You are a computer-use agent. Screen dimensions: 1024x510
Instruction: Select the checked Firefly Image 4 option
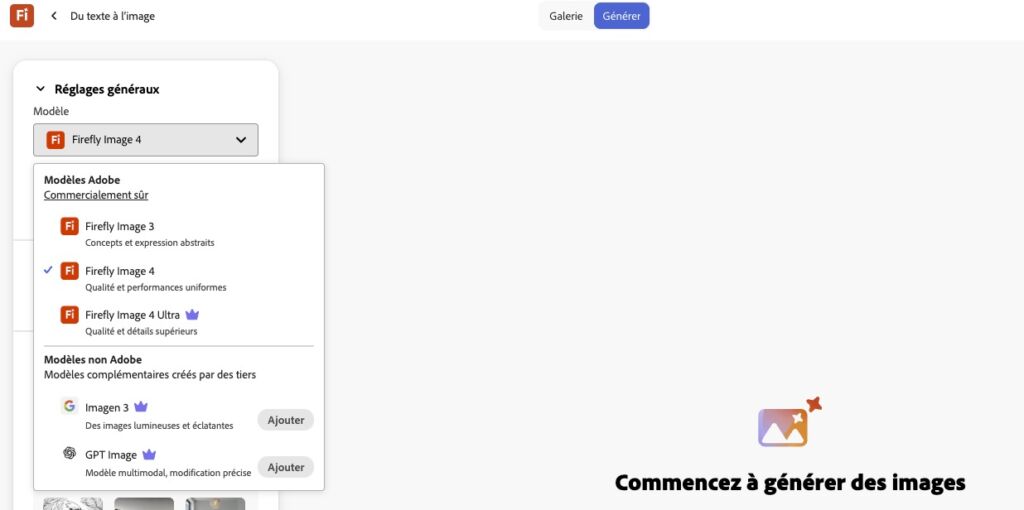coord(120,271)
